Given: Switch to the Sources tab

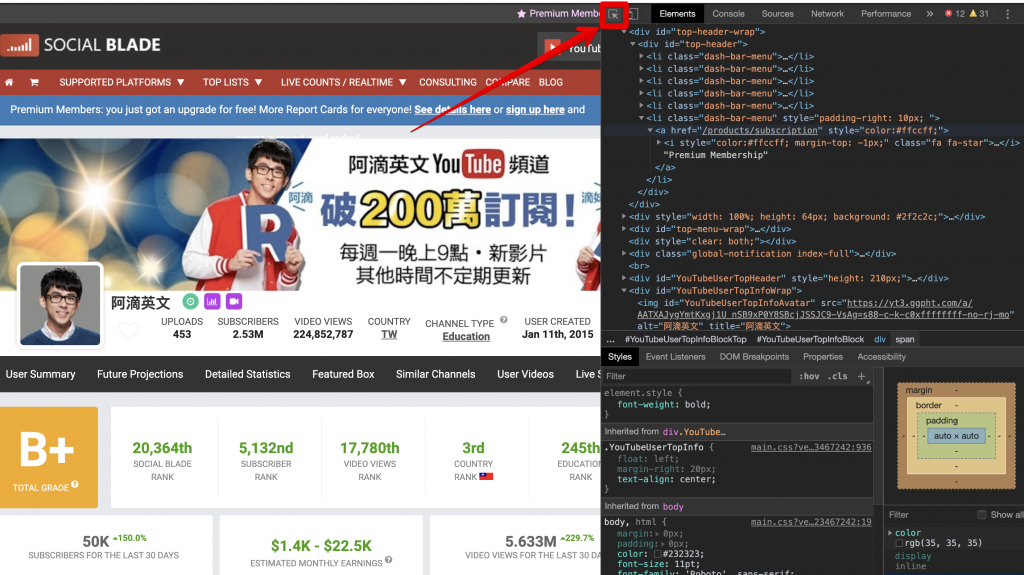Looking at the screenshot, I should tap(777, 14).
